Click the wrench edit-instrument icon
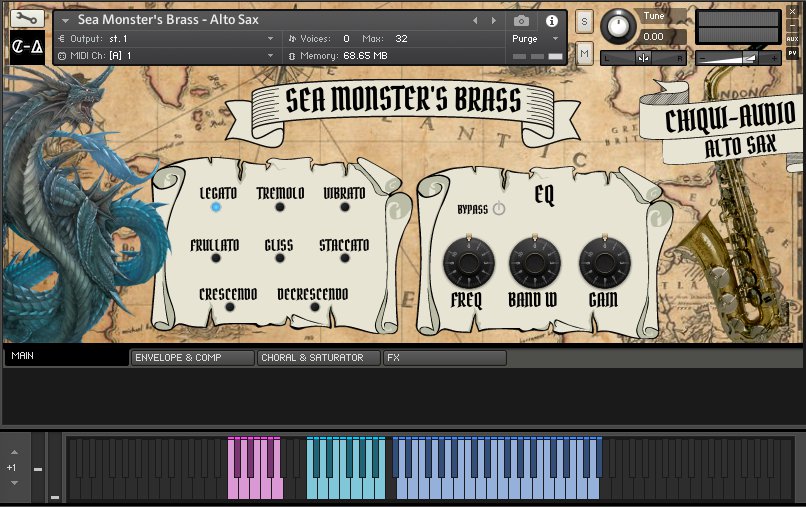Image resolution: width=806 pixels, height=507 pixels. tap(25, 19)
